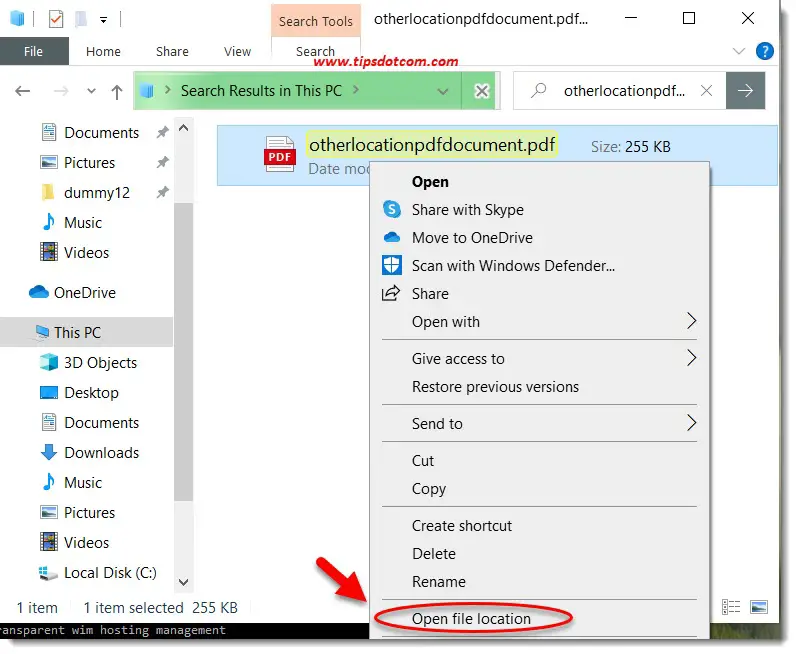Open Help via the blue question icon
Viewport: 796px width, 654px height.
765,51
